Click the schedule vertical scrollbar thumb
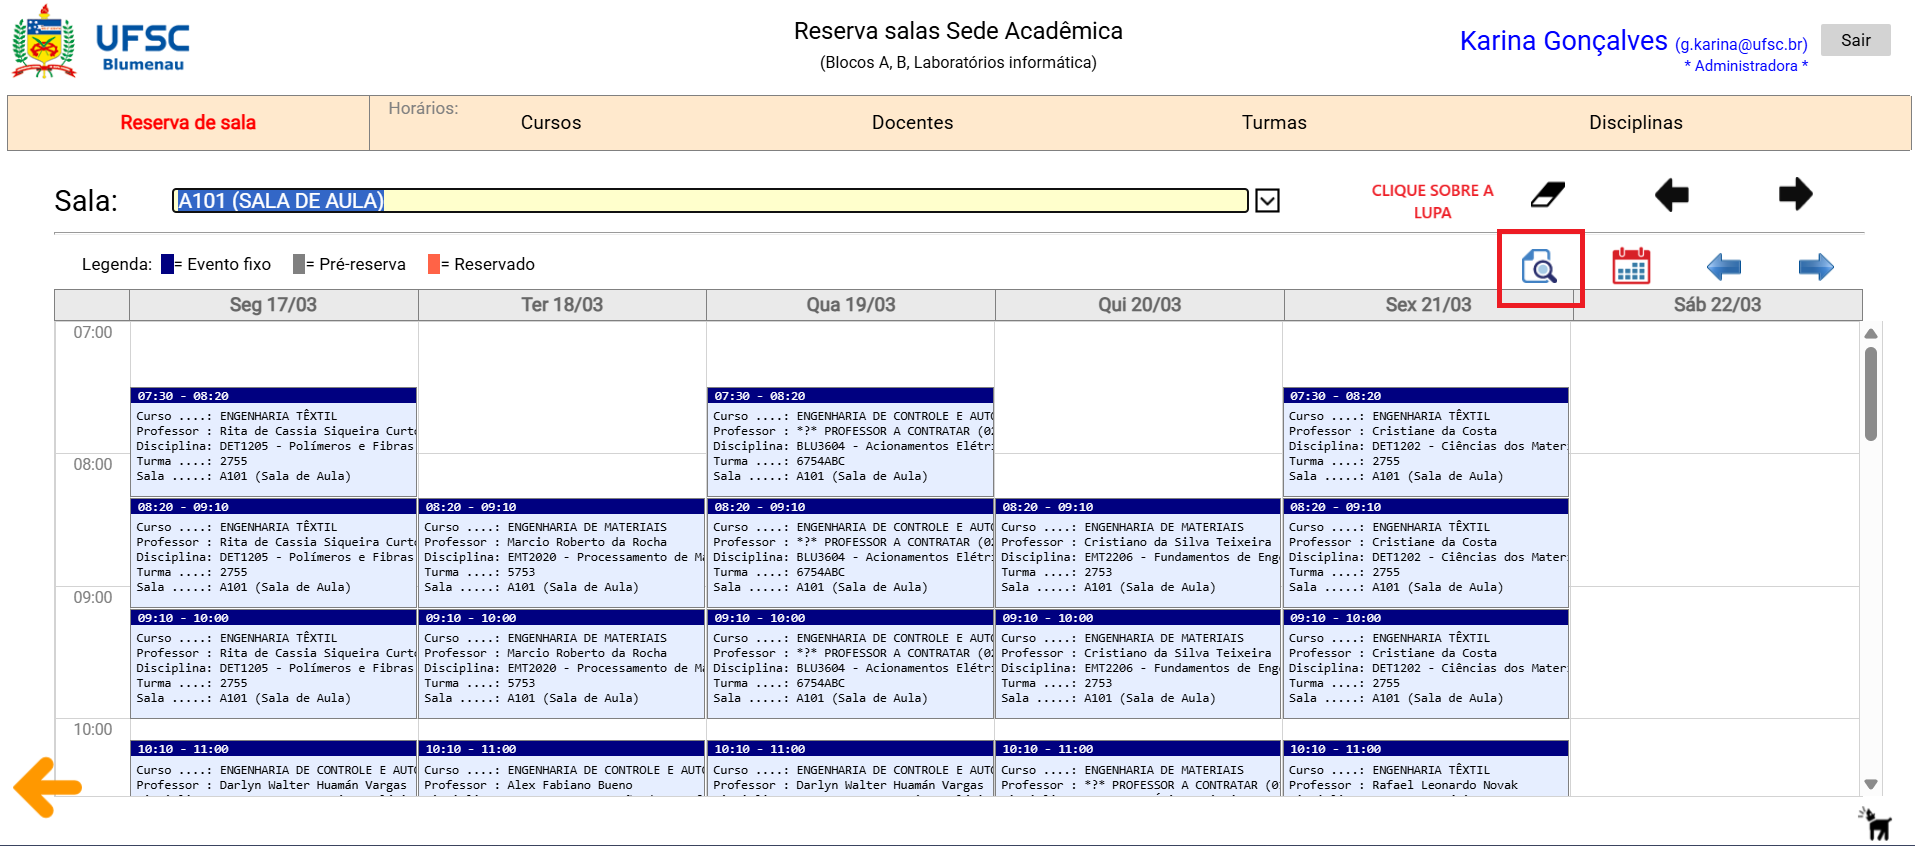 (x=1870, y=393)
